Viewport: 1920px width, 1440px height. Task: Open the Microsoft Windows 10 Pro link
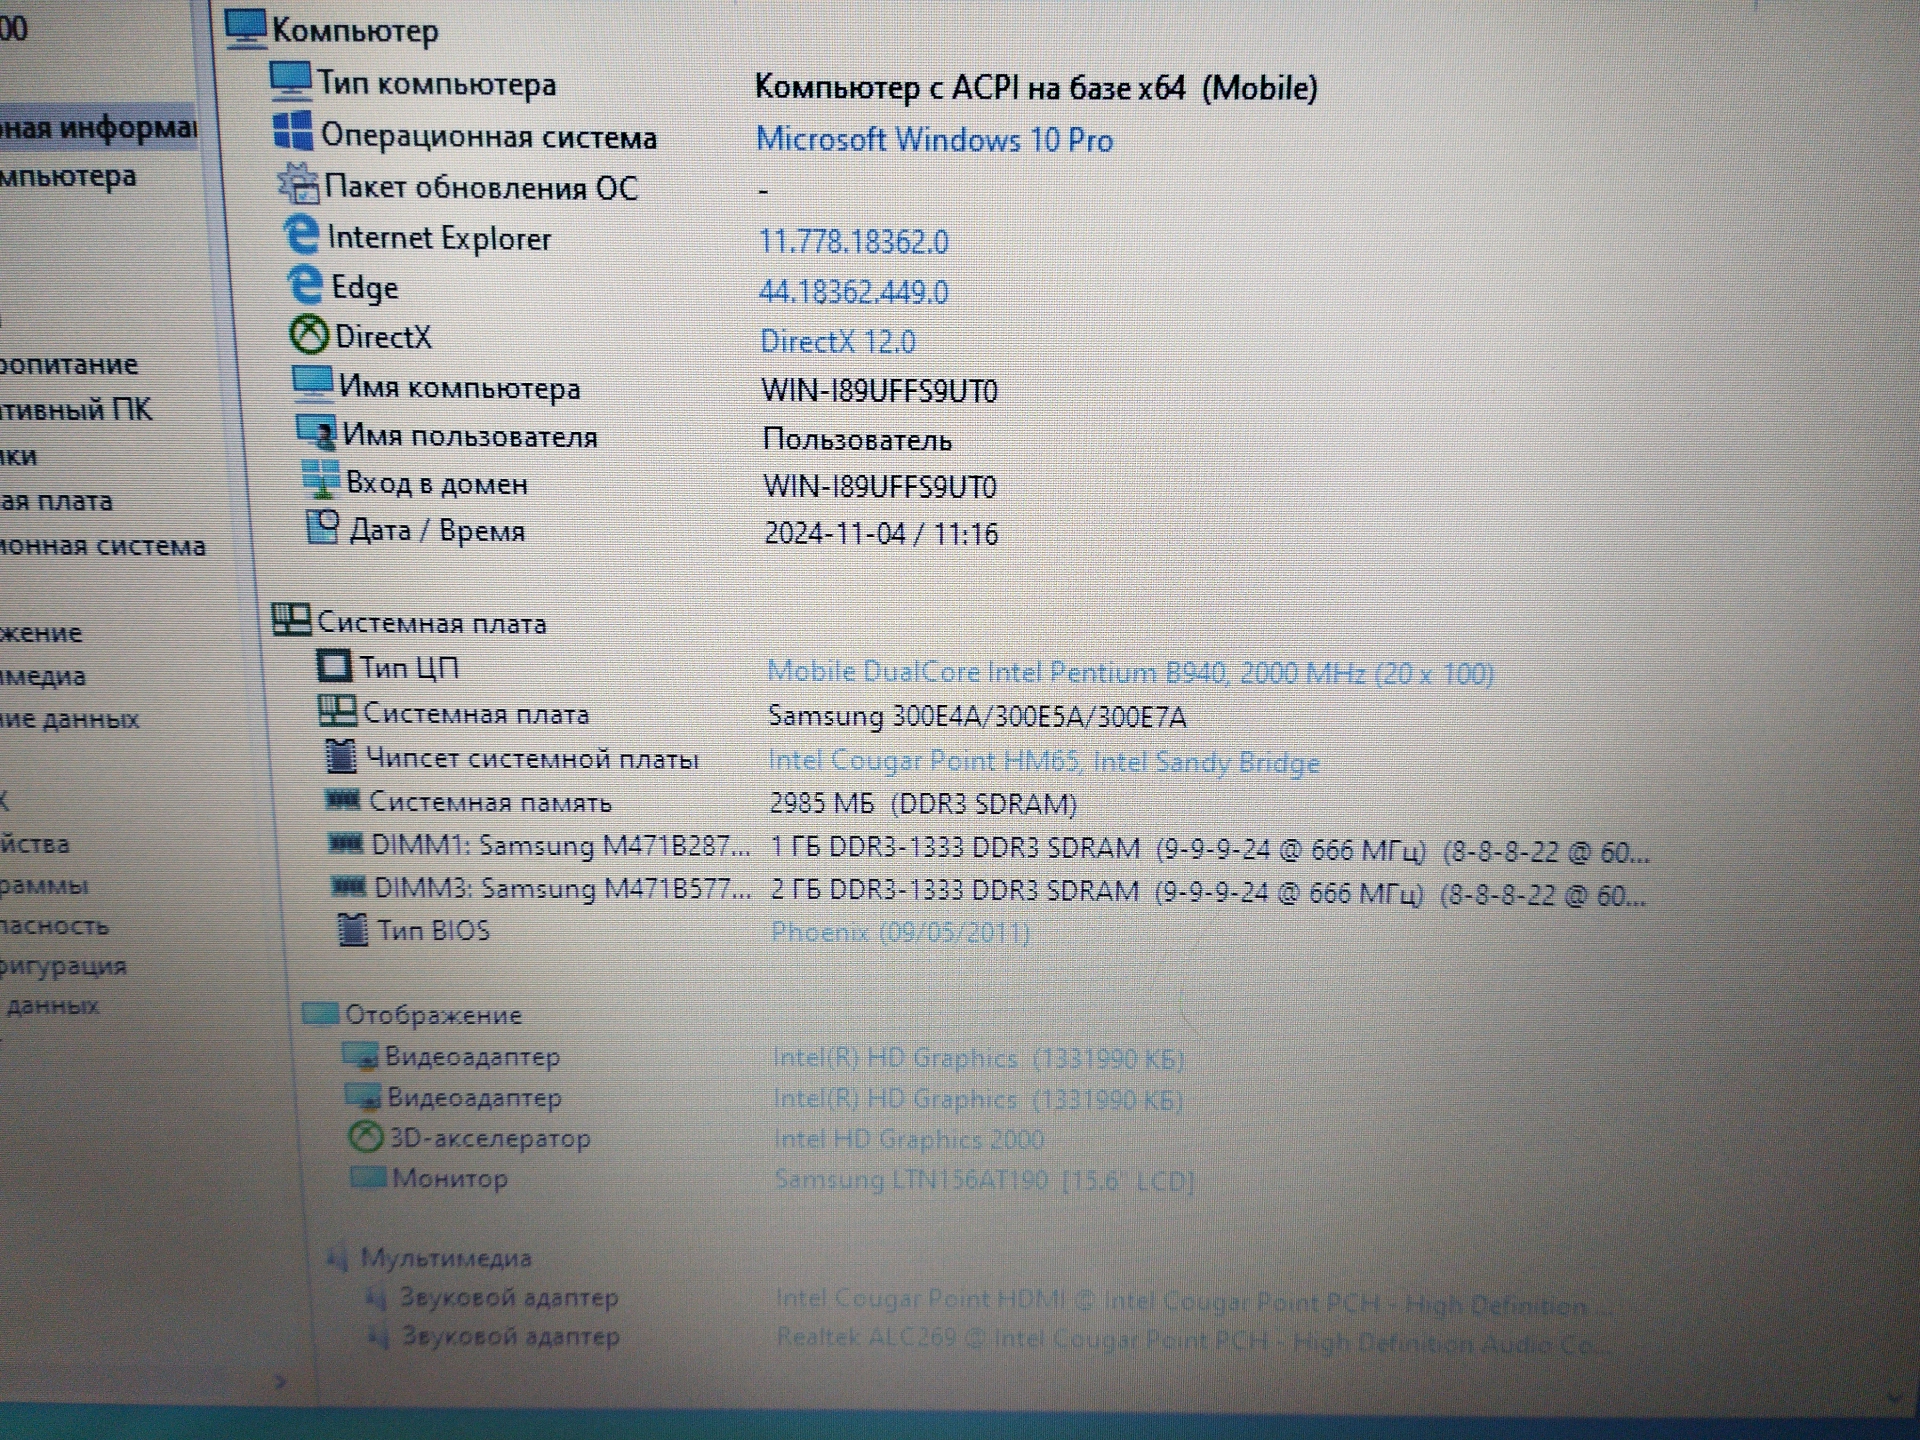pos(934,139)
